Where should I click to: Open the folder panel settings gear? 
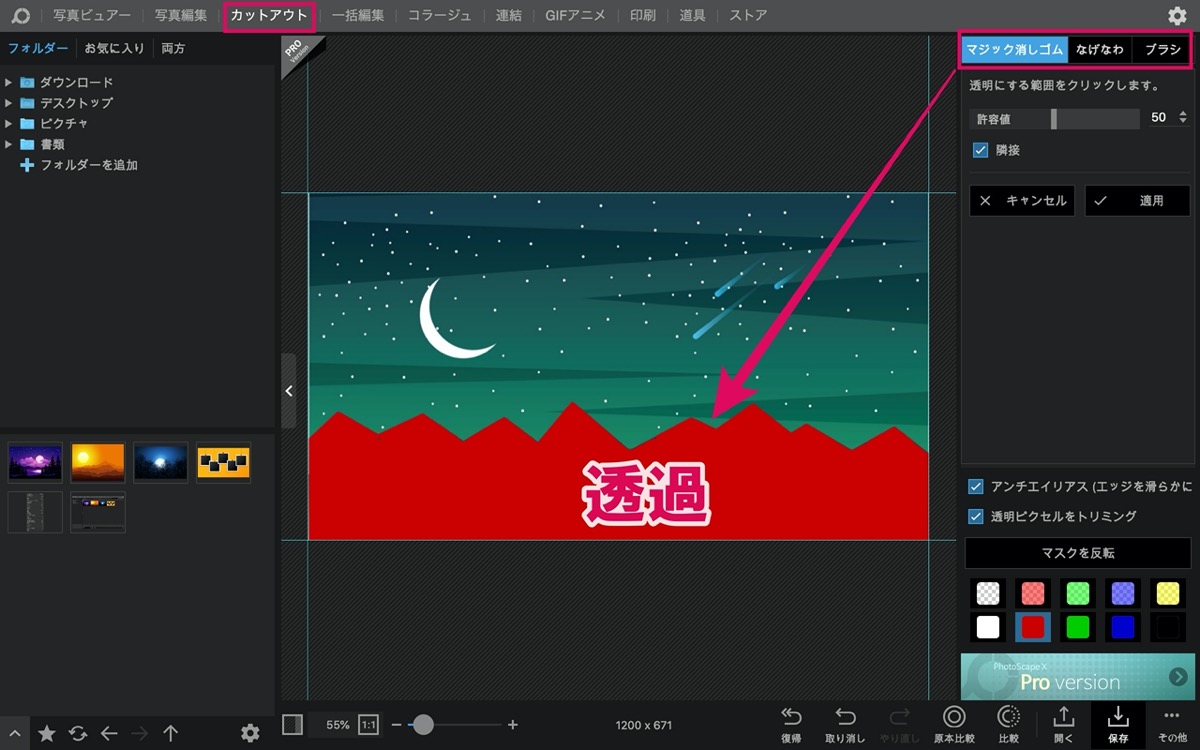pos(250,733)
